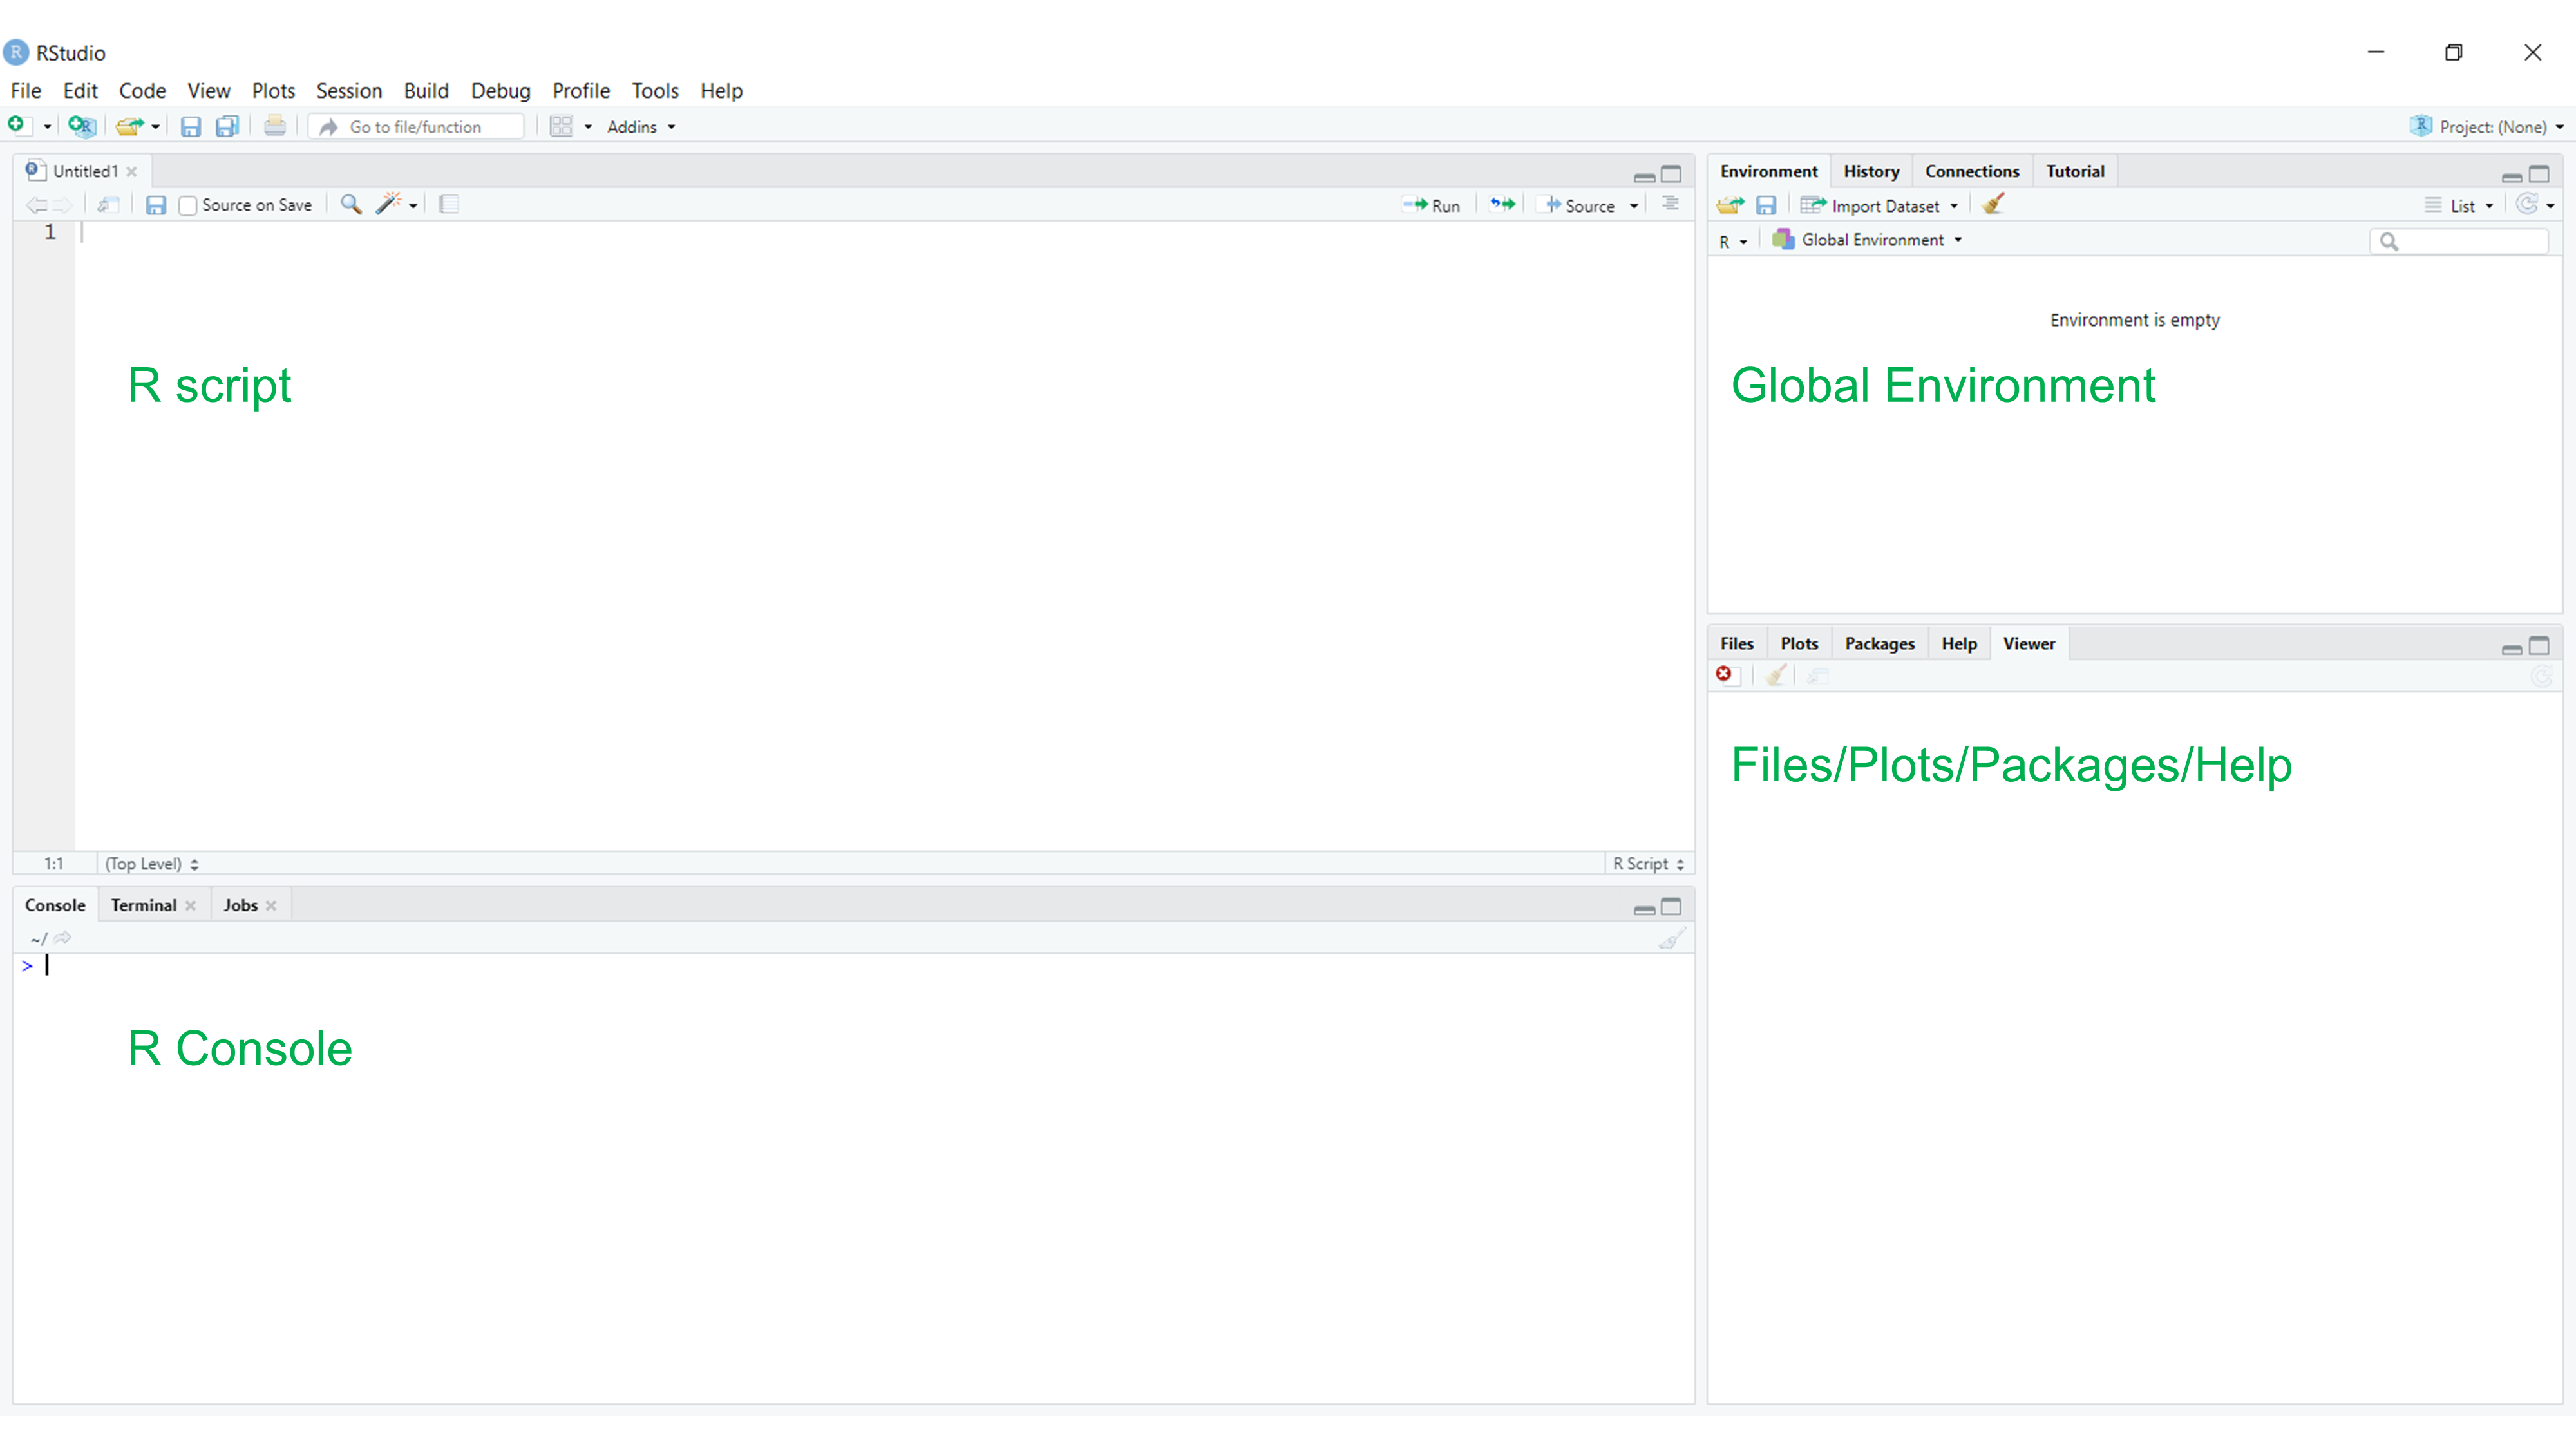
Task: Open R Script file type selector
Action: (x=1649, y=864)
